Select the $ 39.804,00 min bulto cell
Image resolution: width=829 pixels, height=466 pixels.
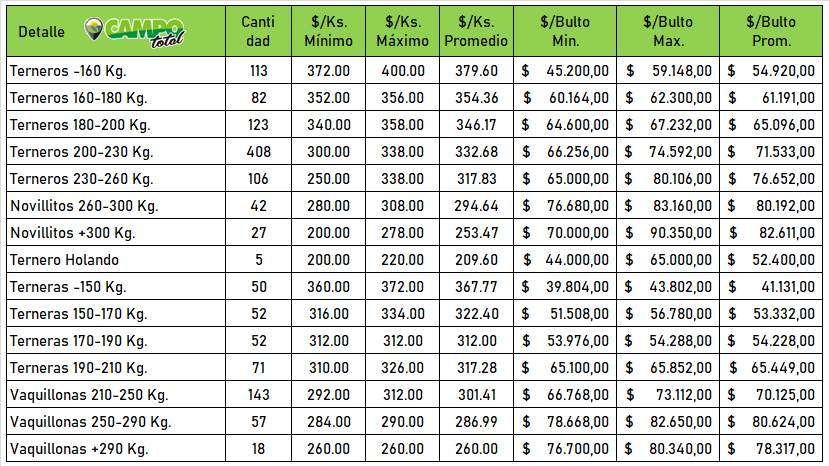coord(565,287)
